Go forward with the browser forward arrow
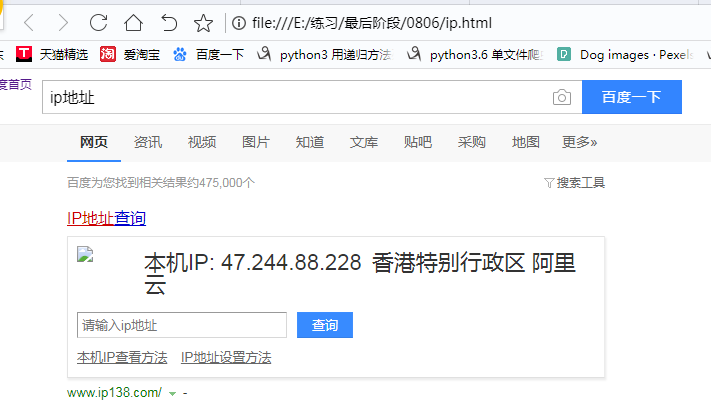The image size is (711, 415). tap(63, 22)
